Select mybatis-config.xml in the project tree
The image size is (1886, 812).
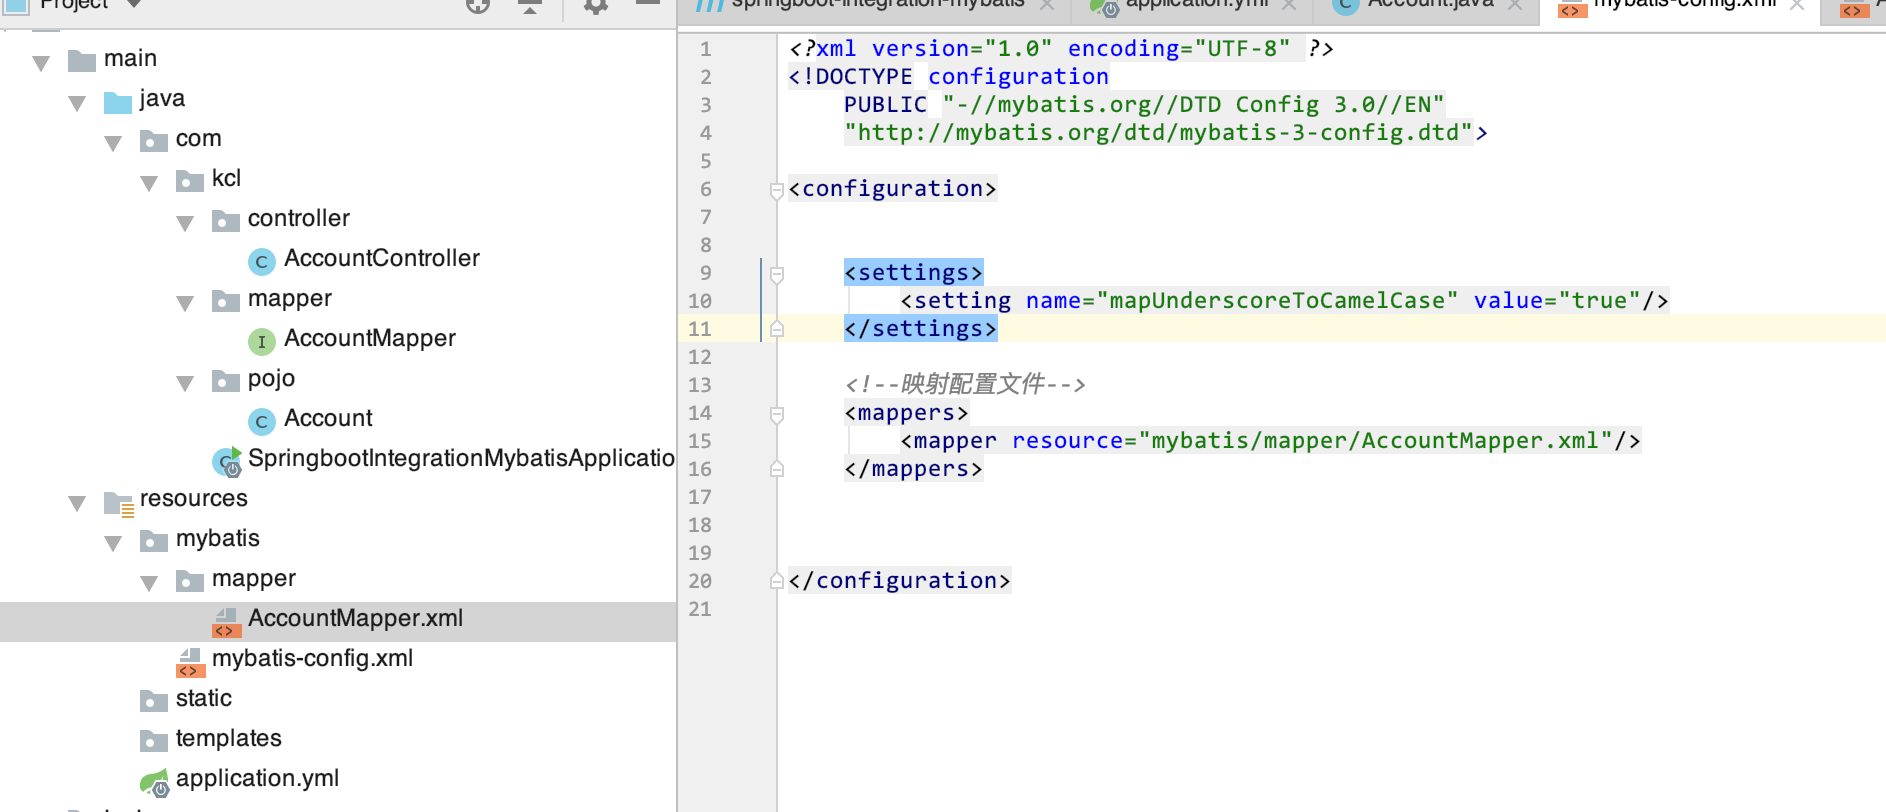(312, 658)
